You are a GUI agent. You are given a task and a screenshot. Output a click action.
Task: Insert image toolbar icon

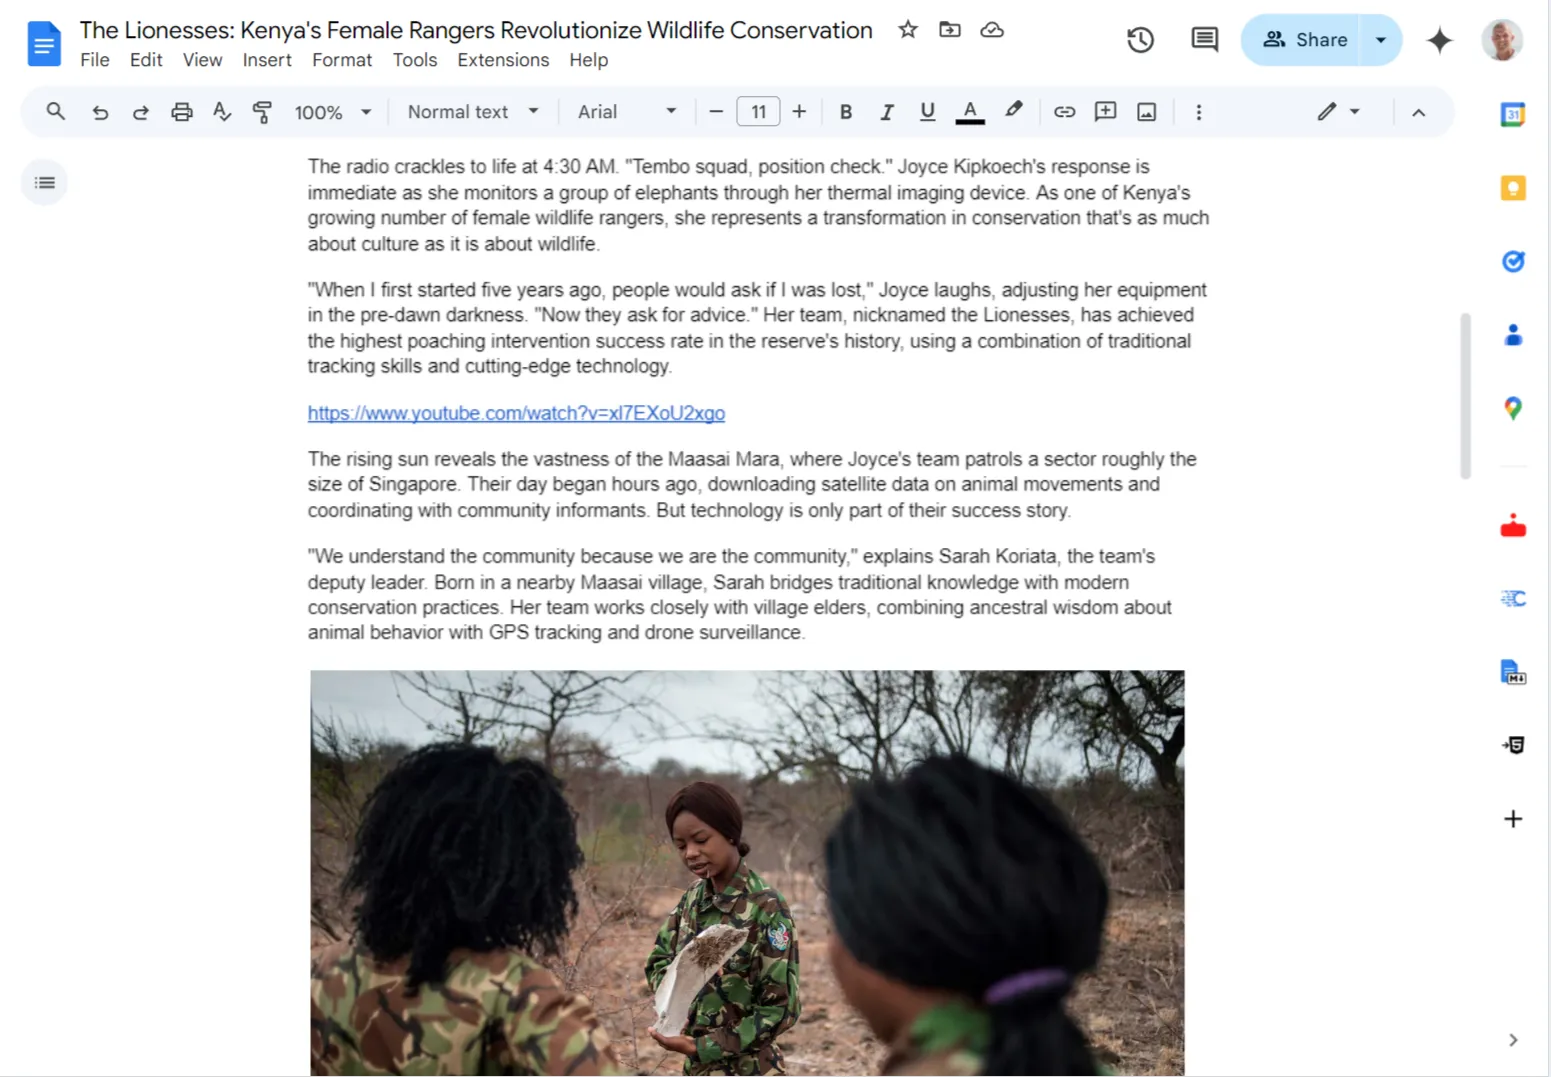pyautogui.click(x=1147, y=112)
